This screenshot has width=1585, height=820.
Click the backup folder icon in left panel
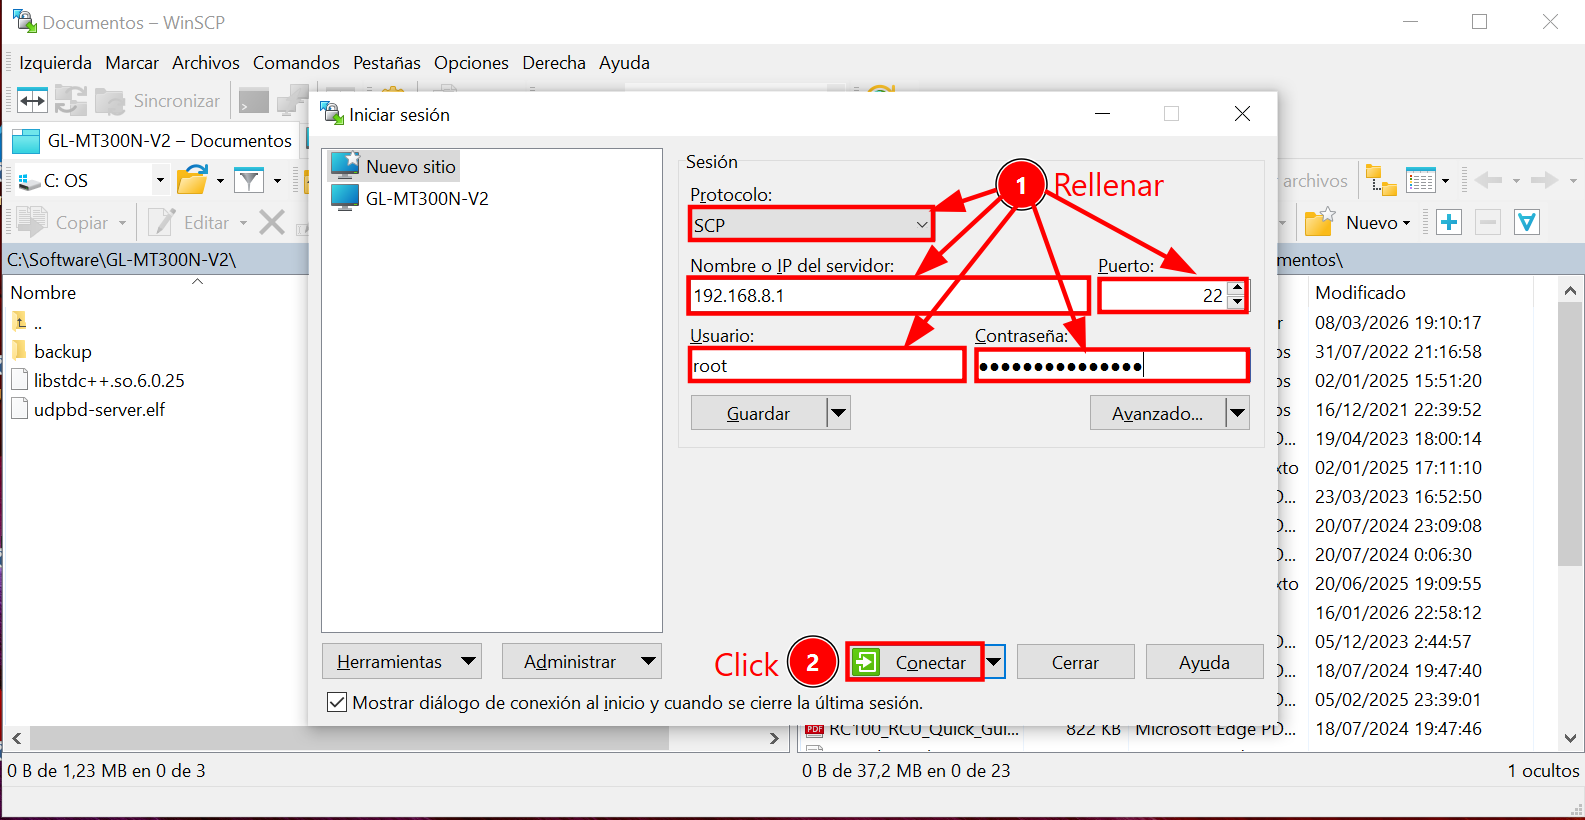tap(20, 350)
